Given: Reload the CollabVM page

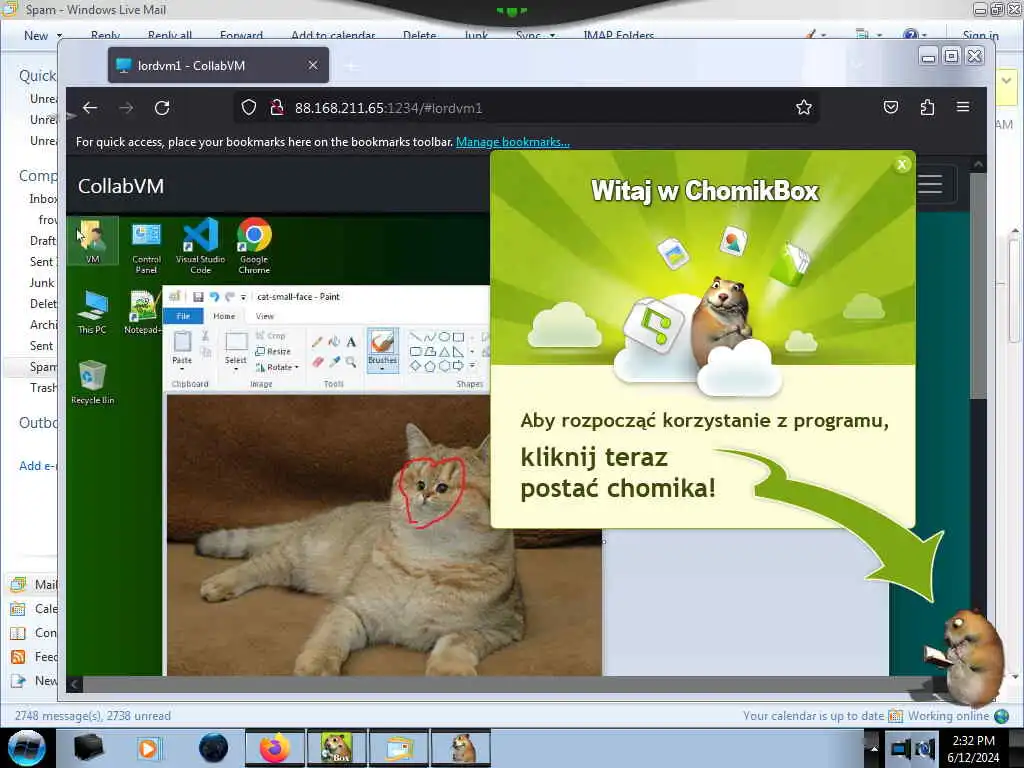Looking at the screenshot, I should point(162,108).
